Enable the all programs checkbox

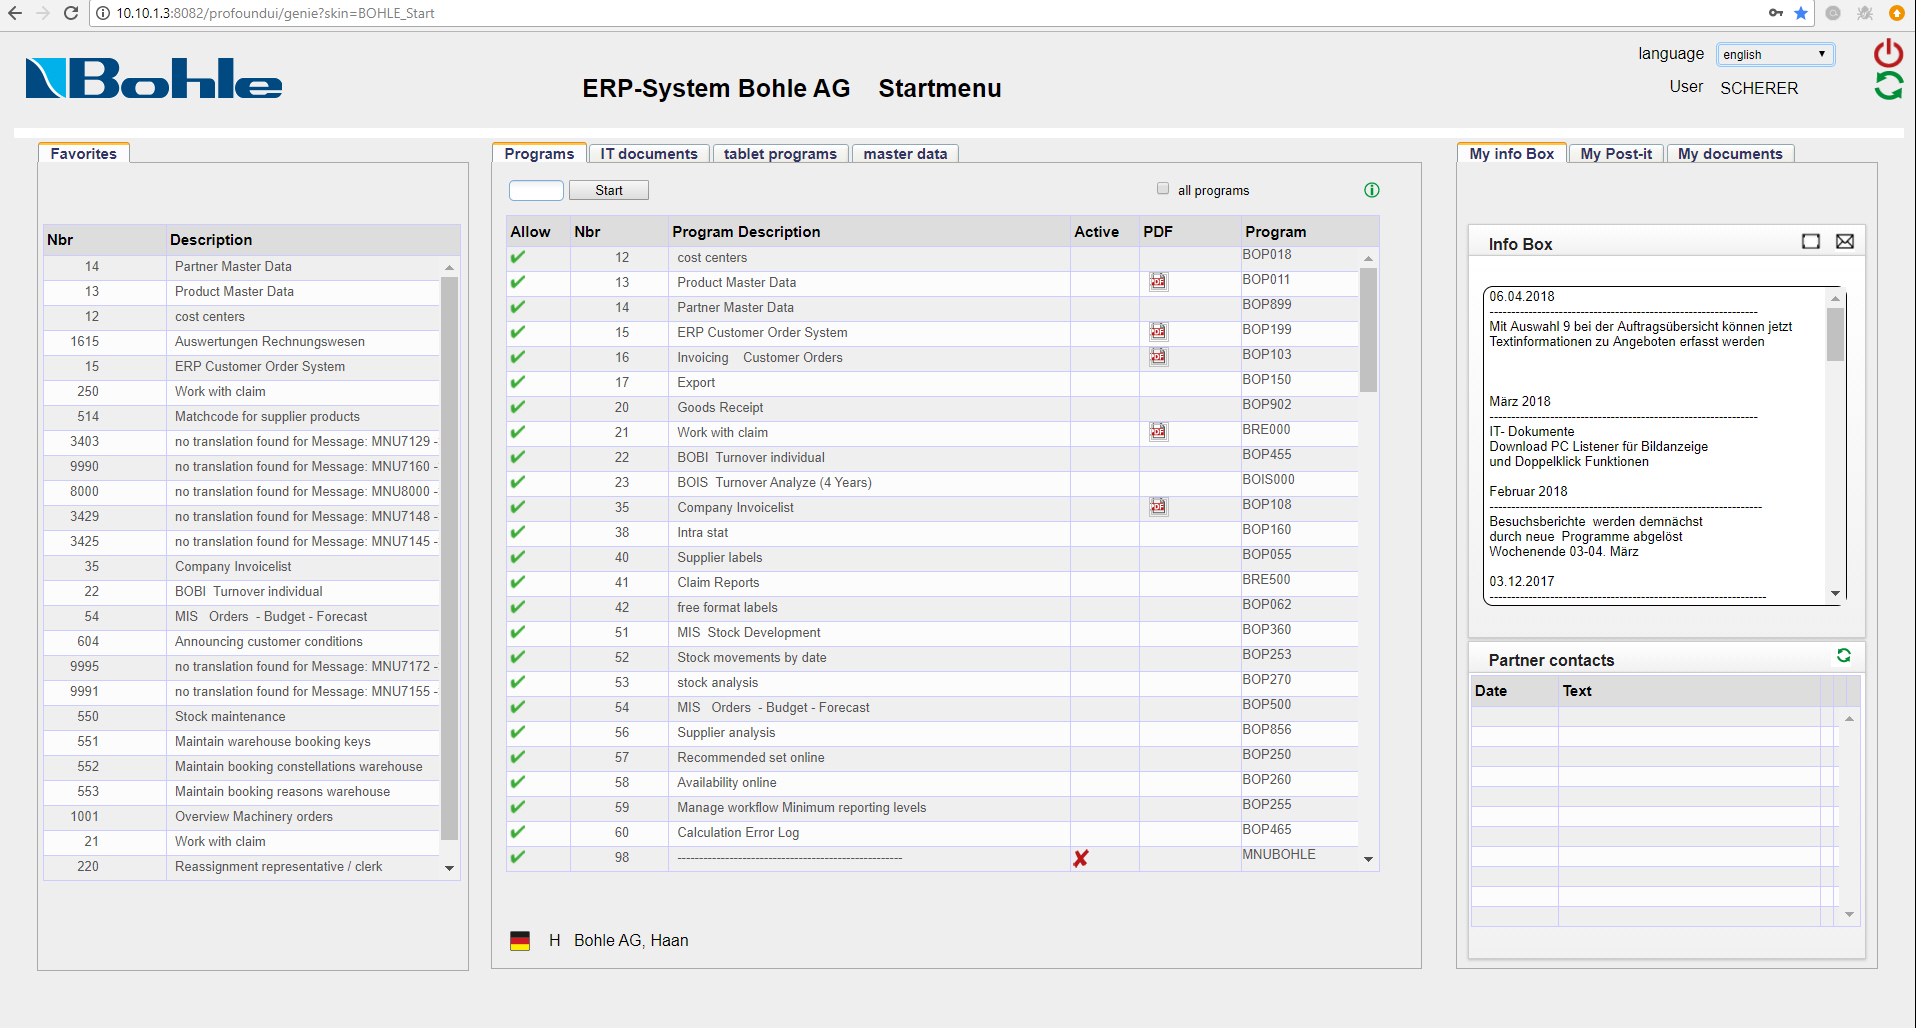[x=1163, y=188]
